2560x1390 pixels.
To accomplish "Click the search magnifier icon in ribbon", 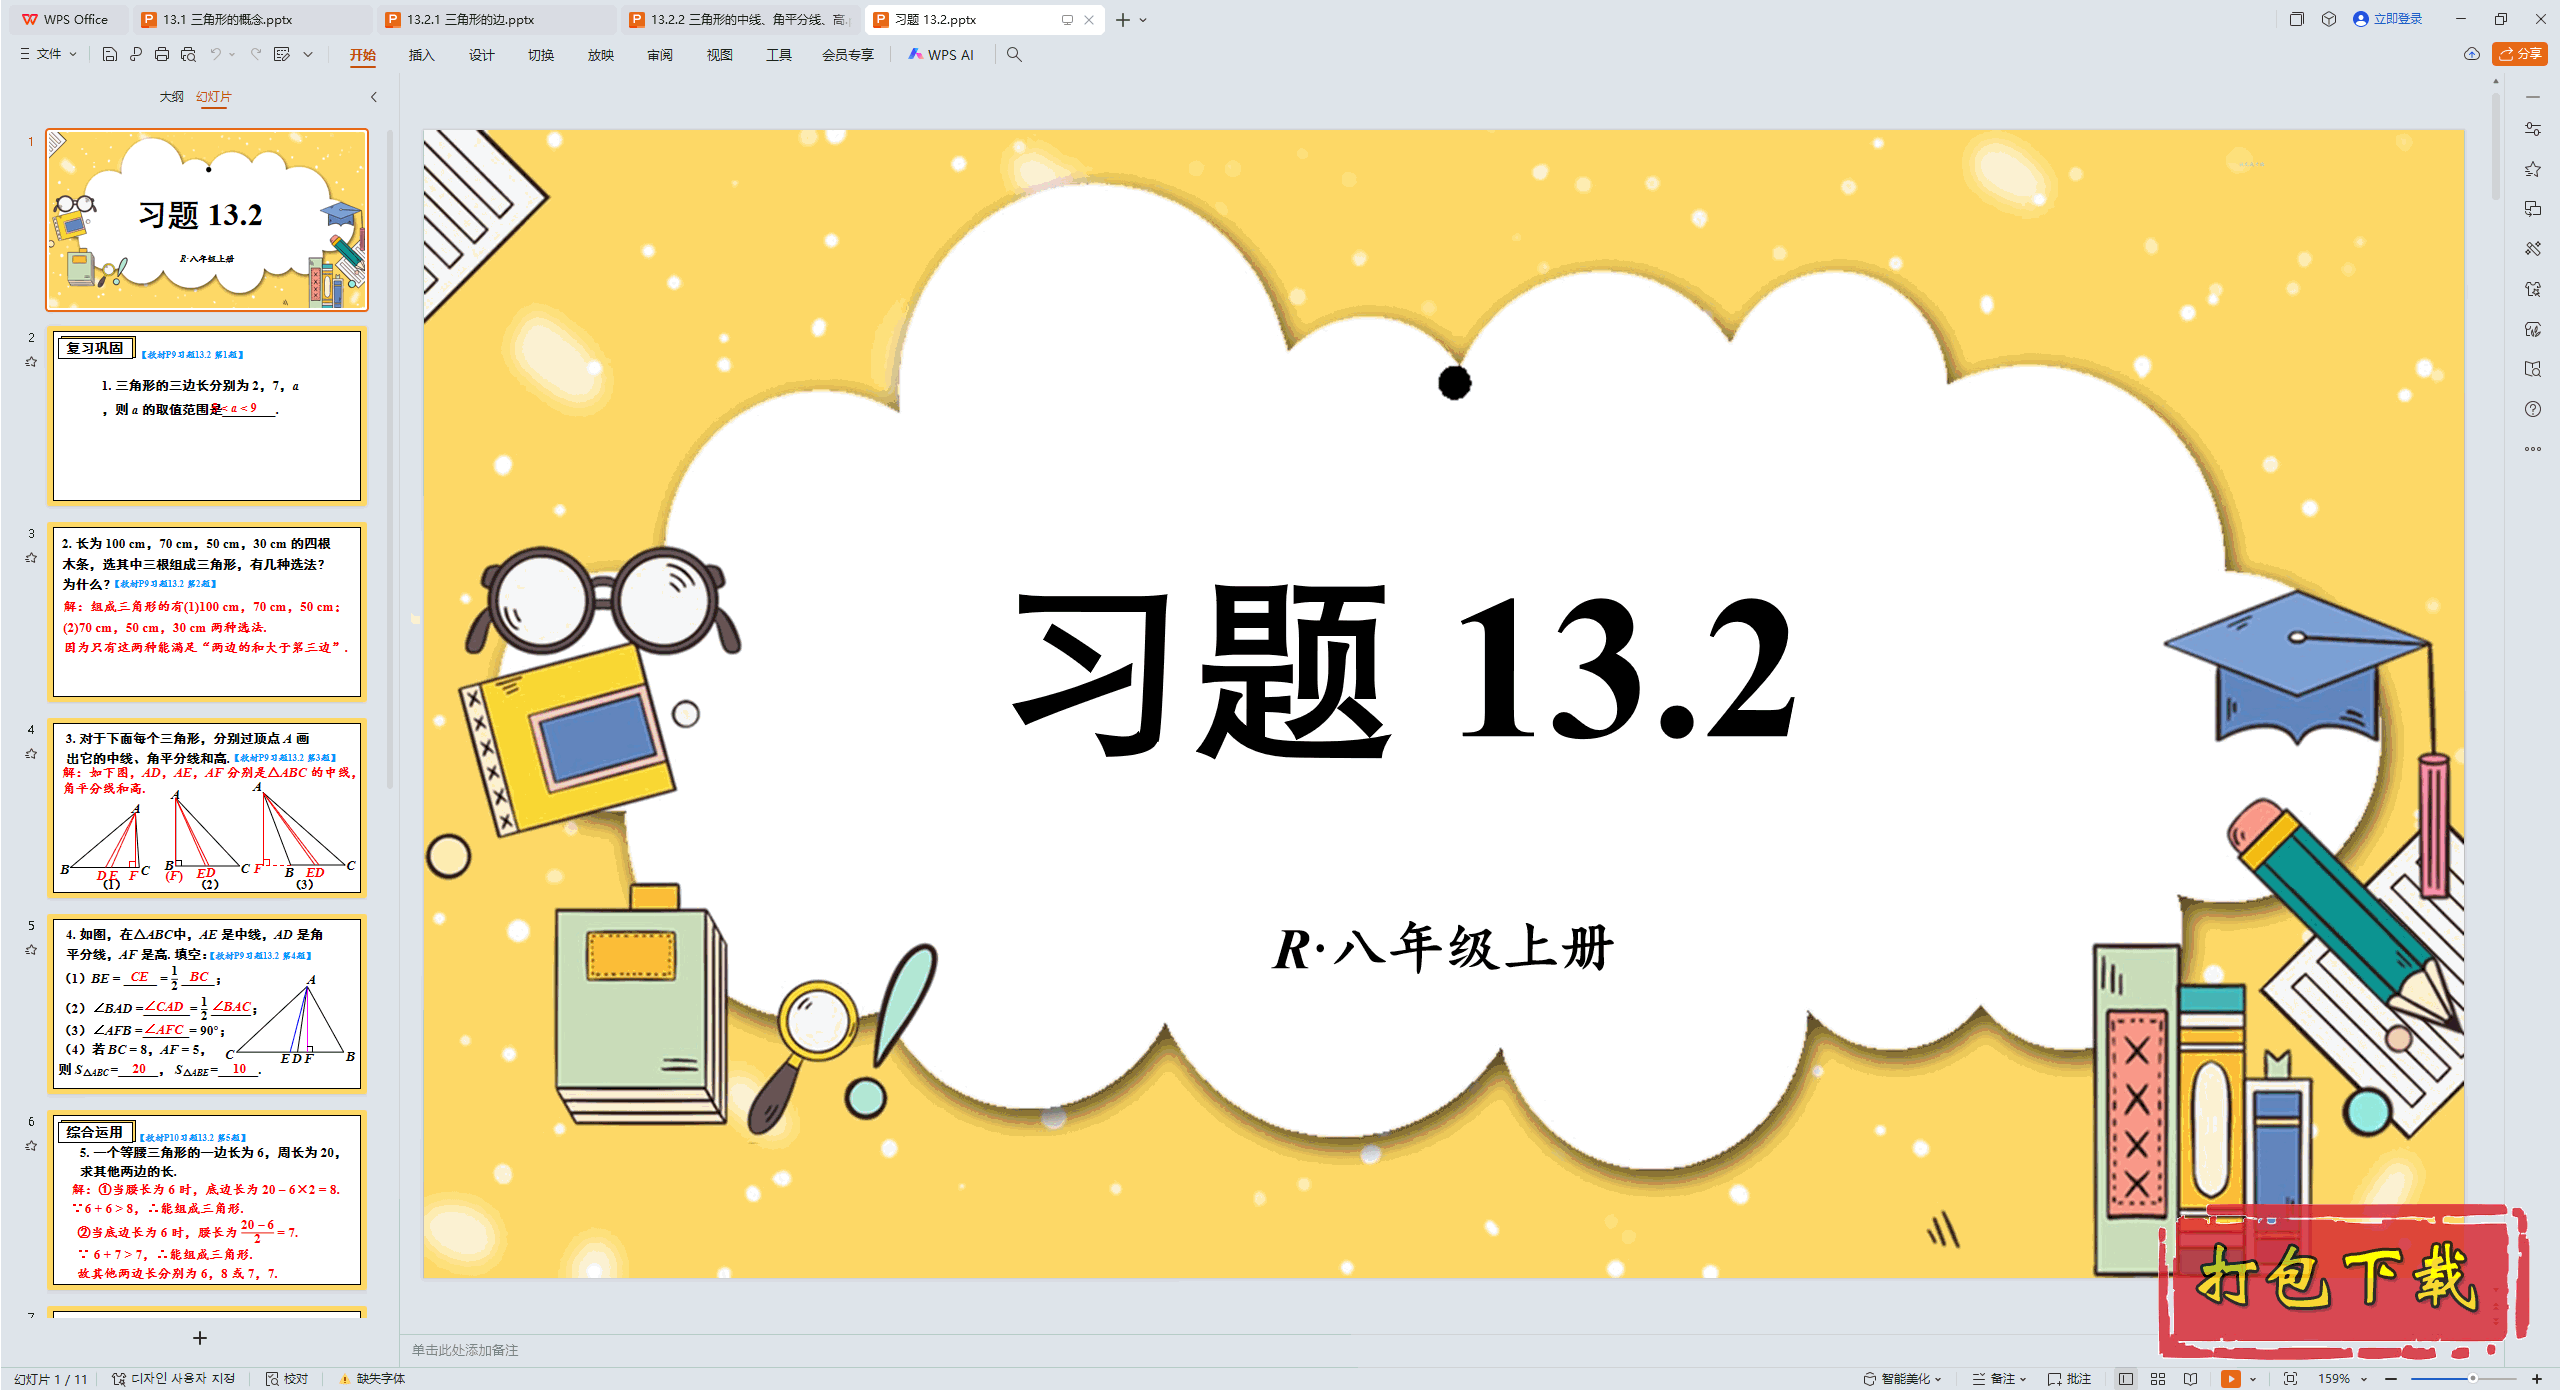I will [x=1014, y=54].
